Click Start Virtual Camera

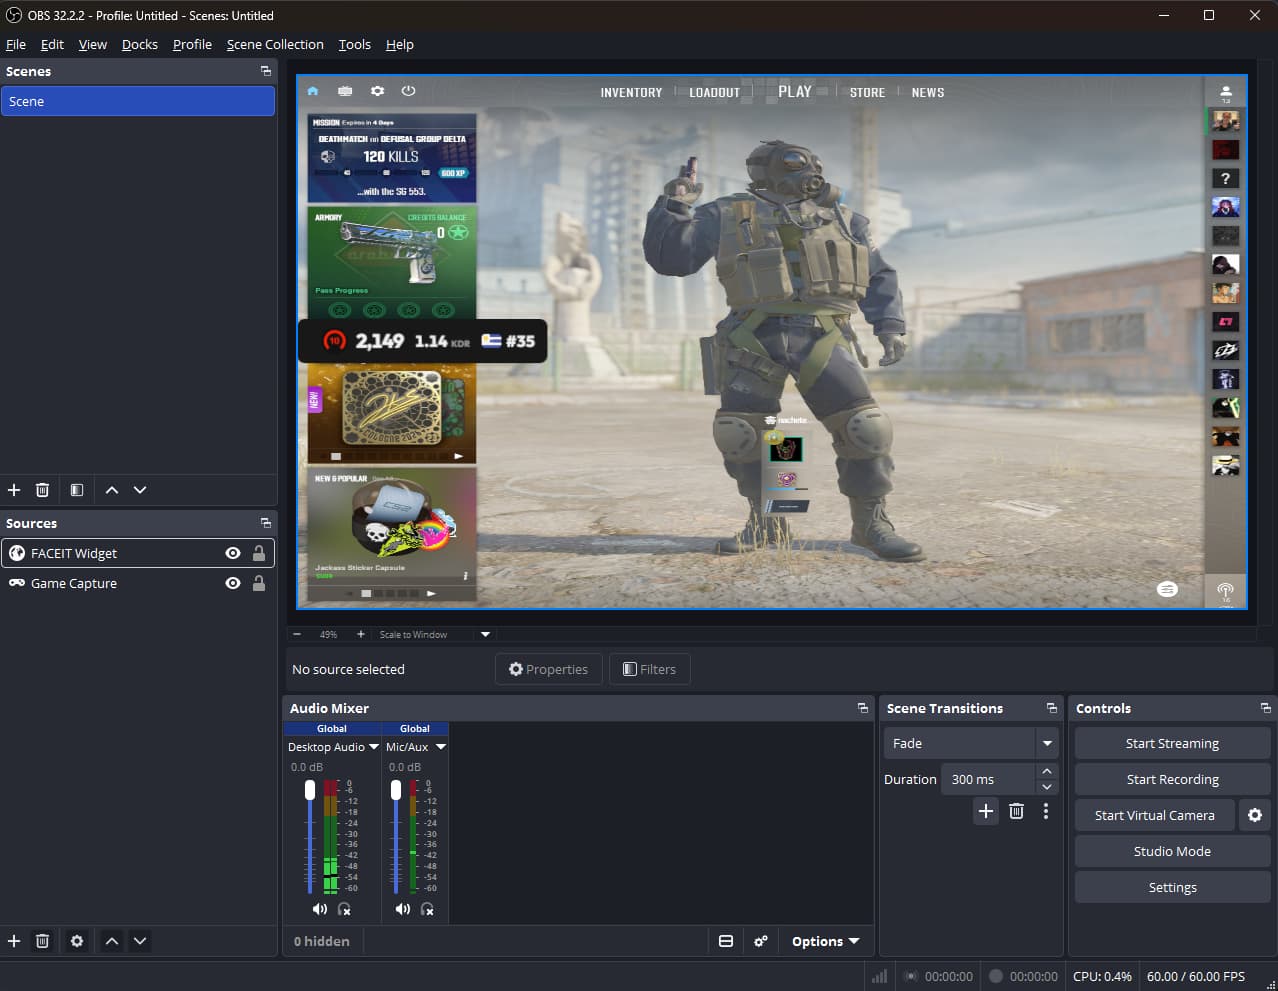1154,815
